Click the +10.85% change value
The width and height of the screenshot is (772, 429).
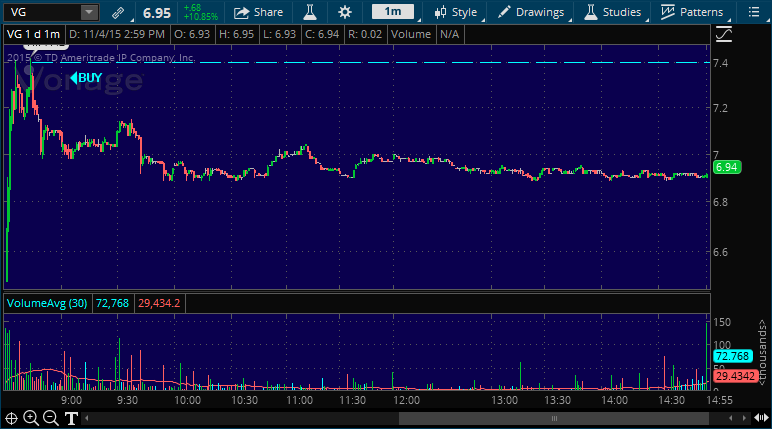click(200, 17)
